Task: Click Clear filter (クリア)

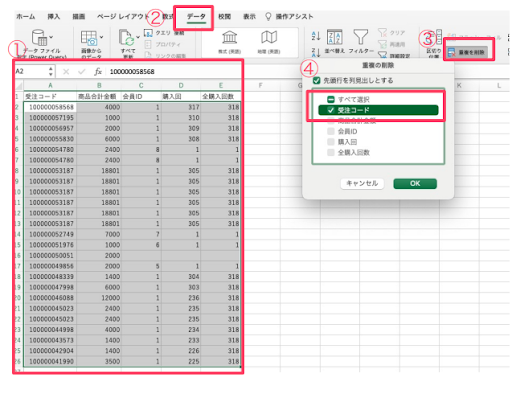Action: (391, 33)
